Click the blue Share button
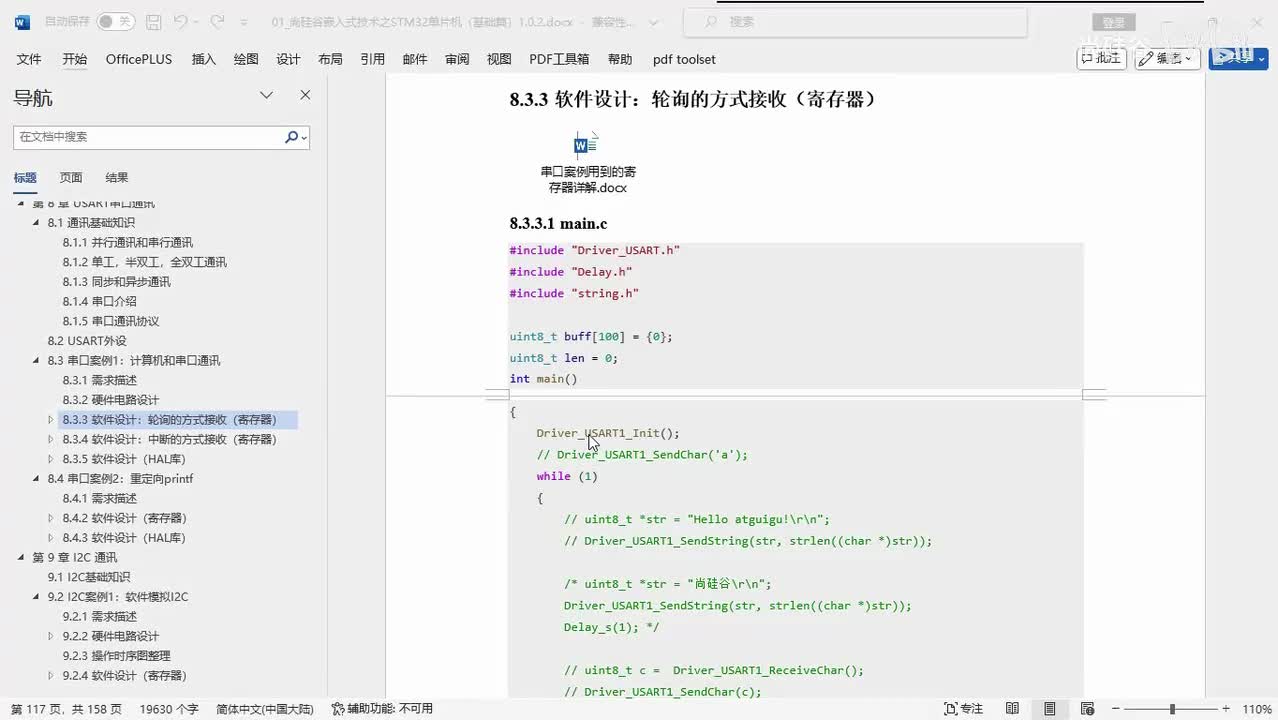 (x=1238, y=58)
